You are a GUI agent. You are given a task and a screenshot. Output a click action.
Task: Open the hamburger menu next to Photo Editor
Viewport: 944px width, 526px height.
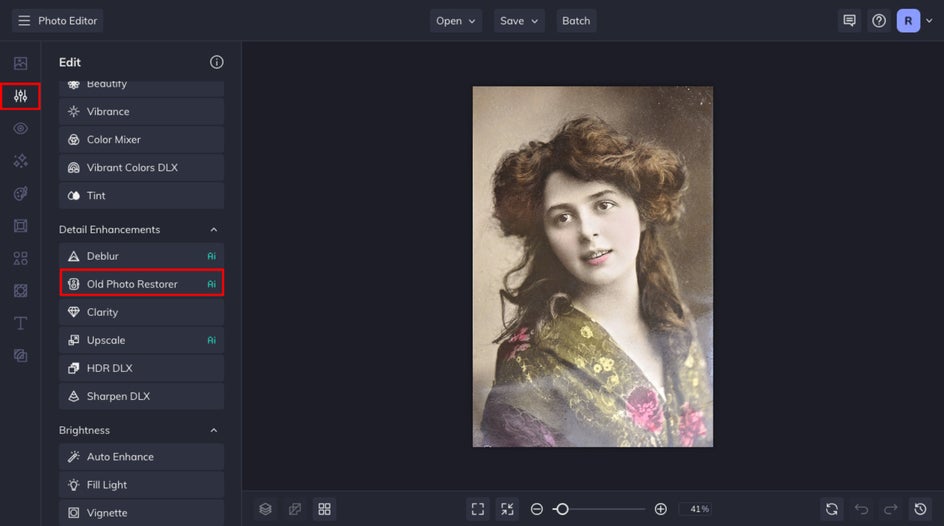pyautogui.click(x=24, y=20)
